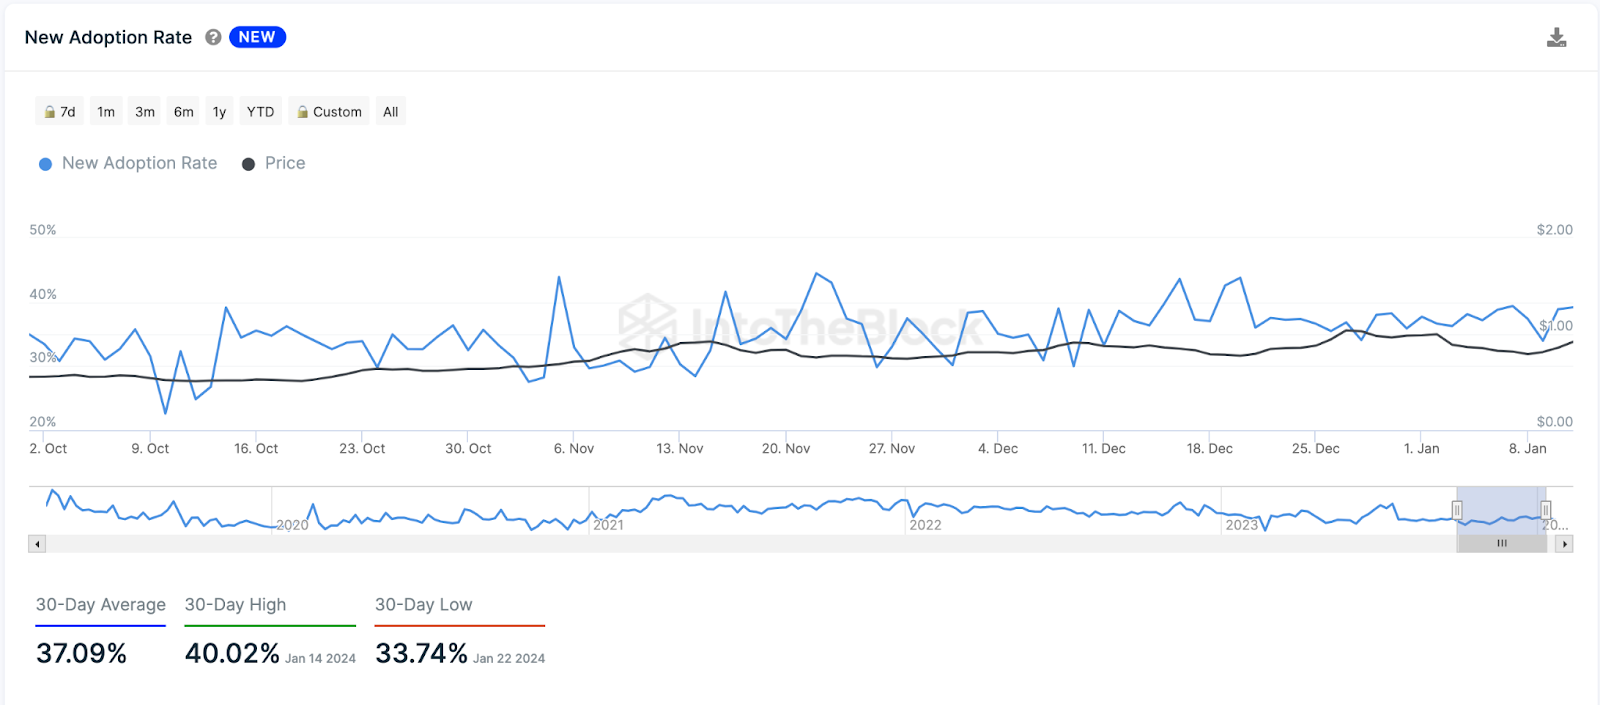
Task: Select the YTD time range
Action: (261, 111)
